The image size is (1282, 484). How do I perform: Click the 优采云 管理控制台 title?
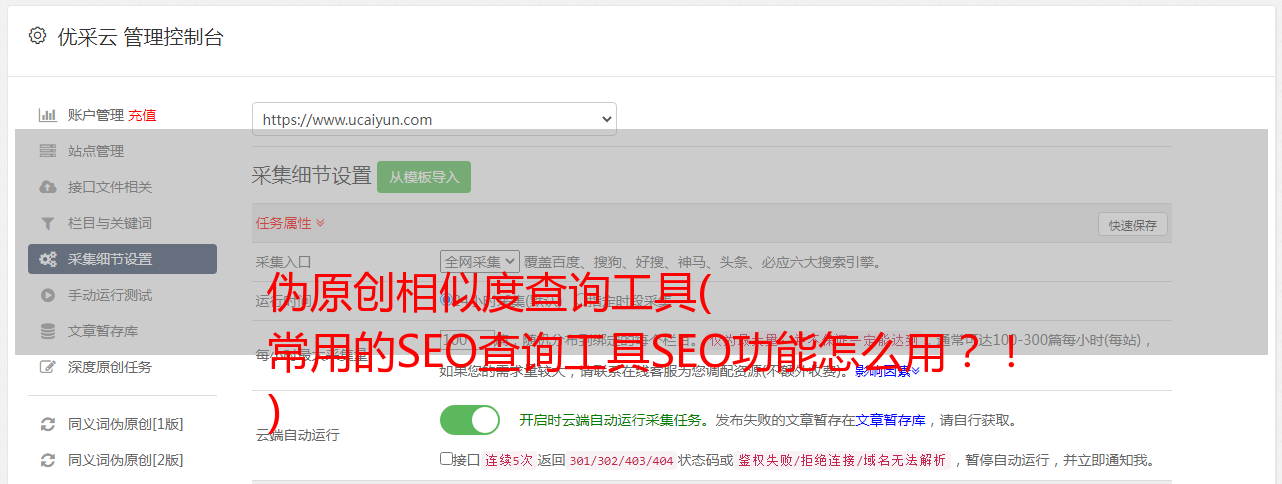tap(140, 37)
